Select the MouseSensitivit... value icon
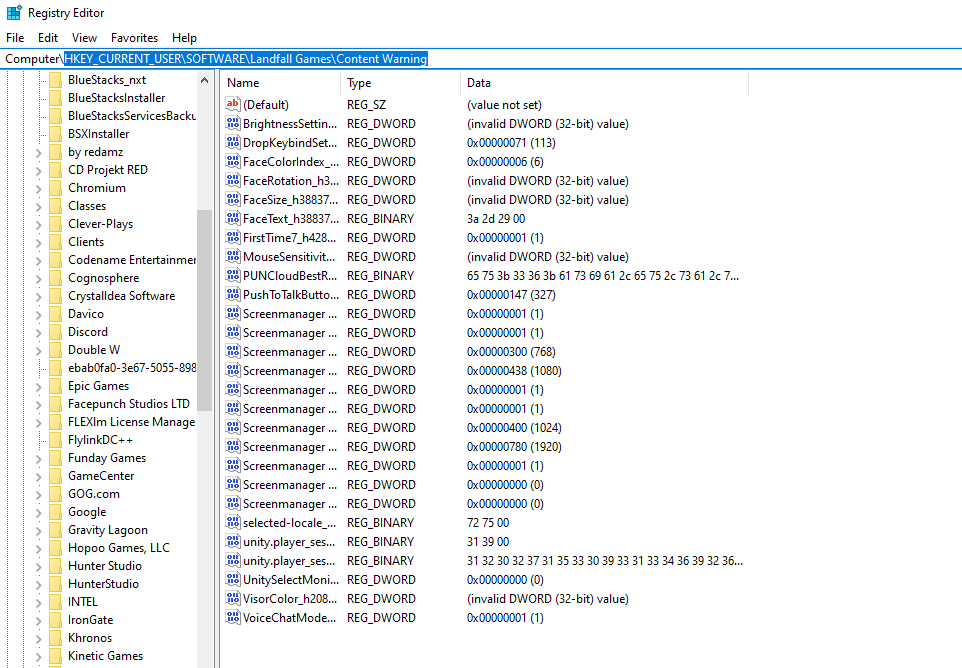 coord(233,256)
